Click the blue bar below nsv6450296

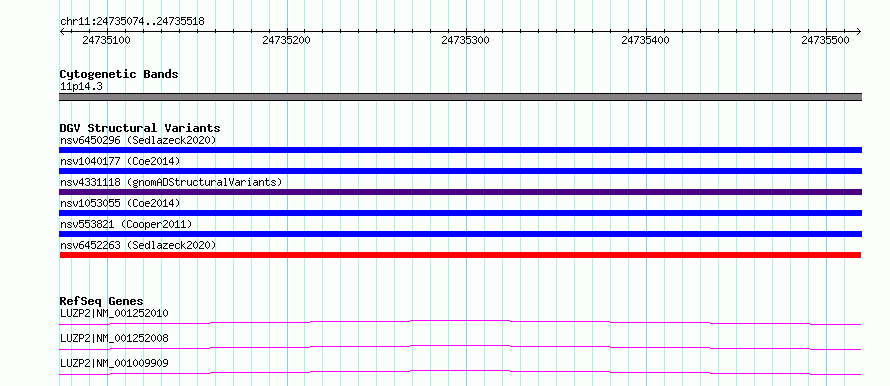[460, 150]
